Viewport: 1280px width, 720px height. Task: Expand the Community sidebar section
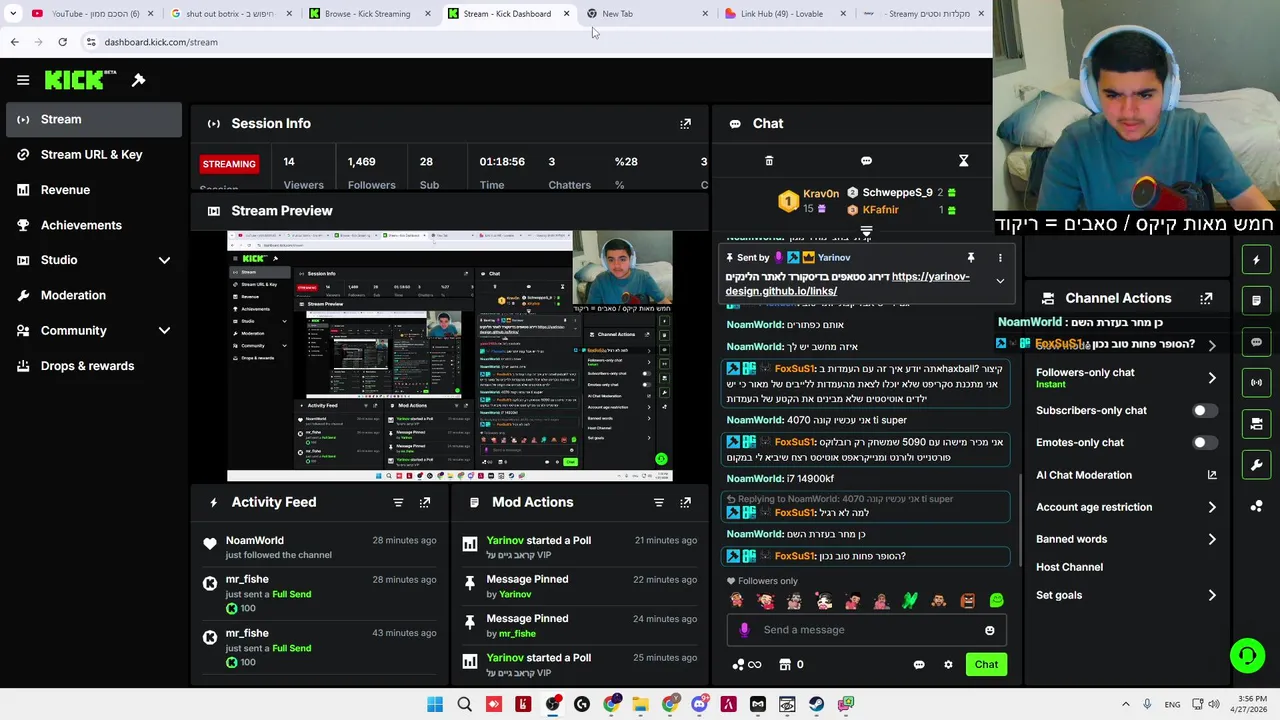pyautogui.click(x=164, y=330)
